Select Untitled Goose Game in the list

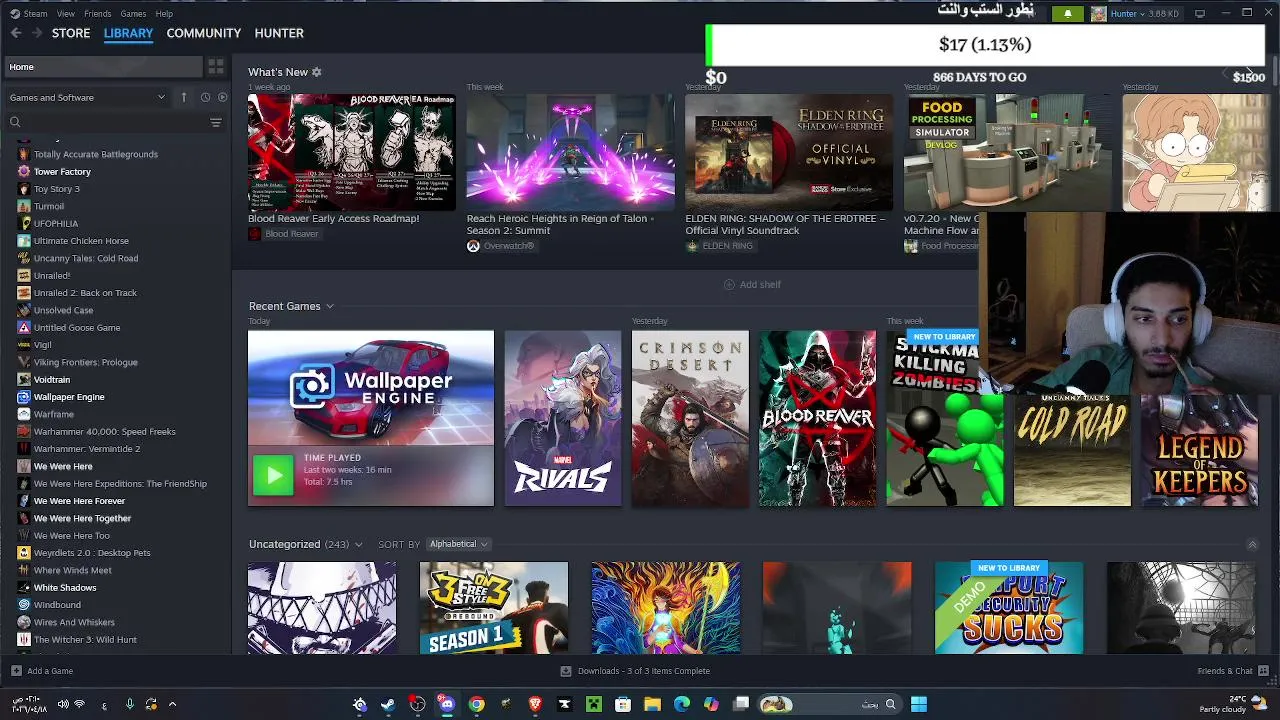click(77, 327)
